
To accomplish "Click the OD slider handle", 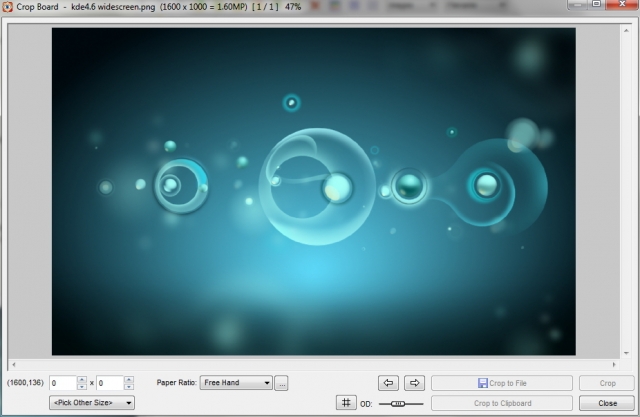I will 398,403.
